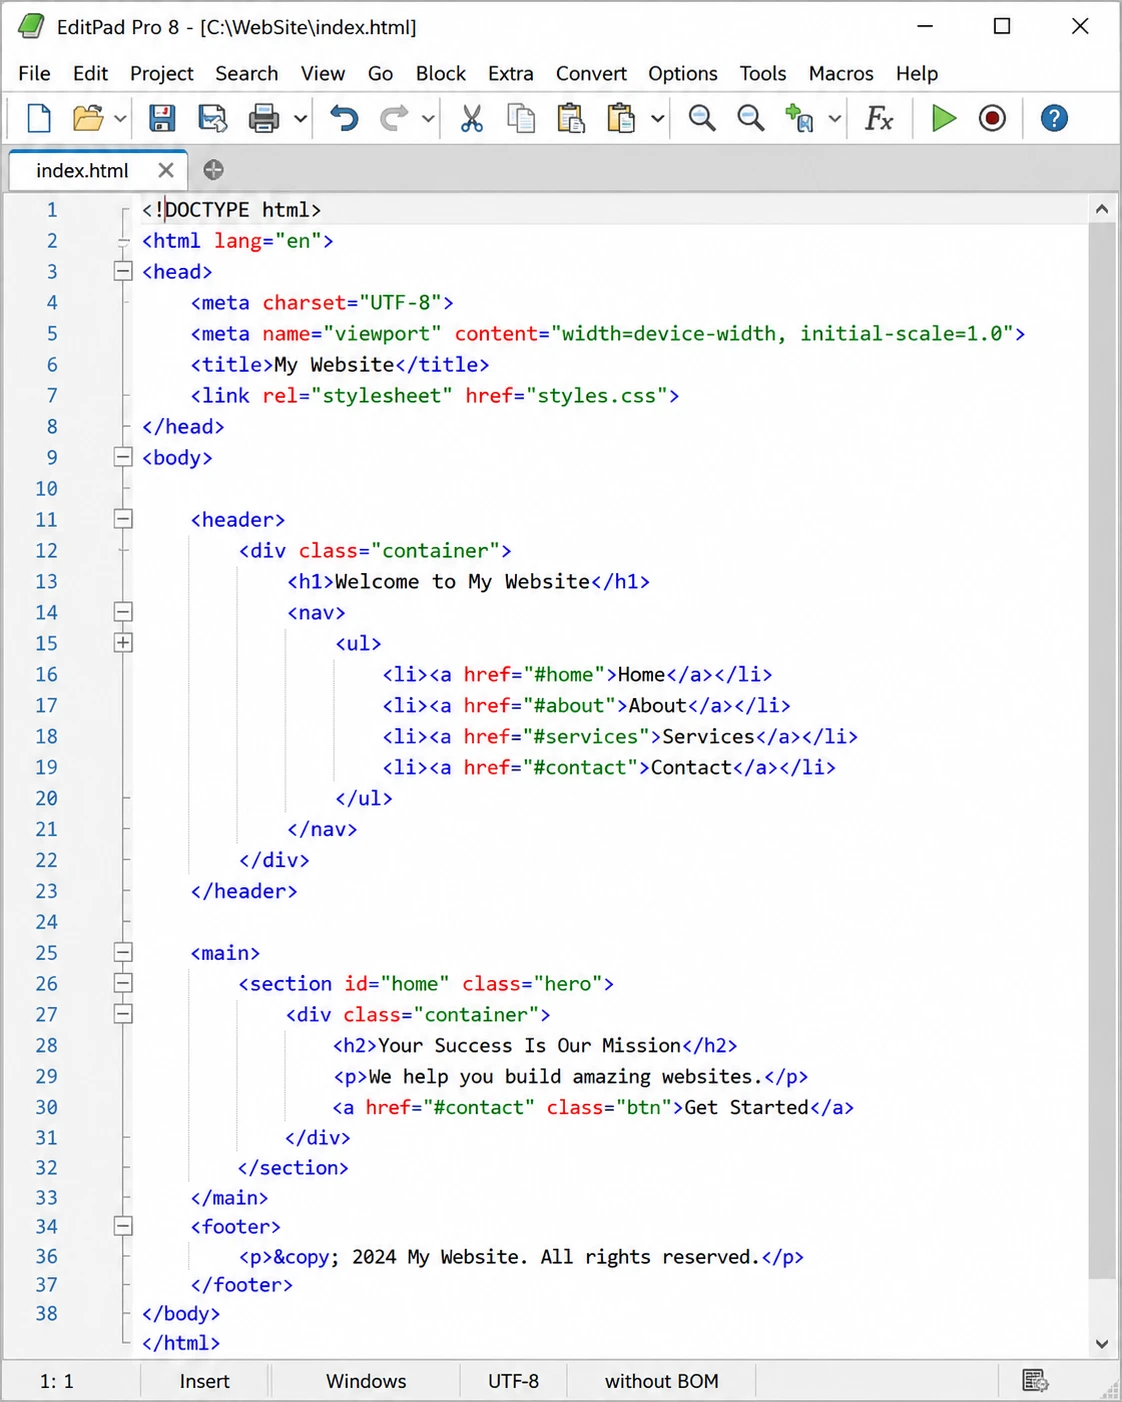The height and width of the screenshot is (1402, 1122).
Task: Open the Help menu
Action: coord(916,74)
